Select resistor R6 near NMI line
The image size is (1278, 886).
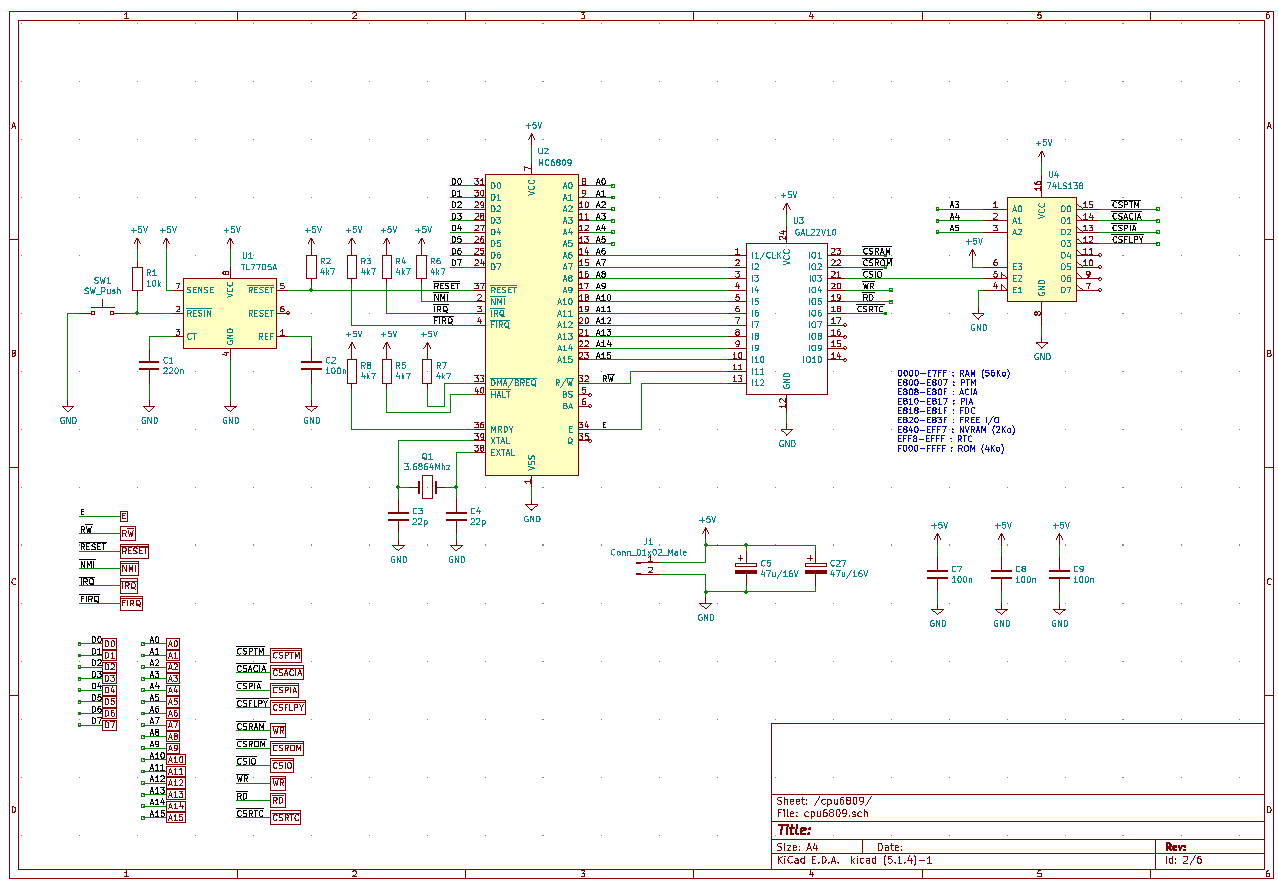coord(422,267)
